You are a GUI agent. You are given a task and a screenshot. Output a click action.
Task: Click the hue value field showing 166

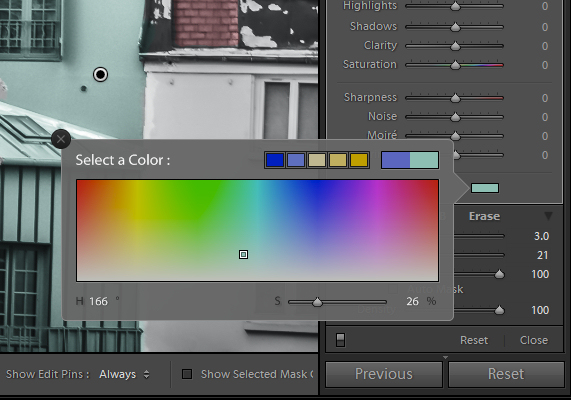click(x=99, y=301)
